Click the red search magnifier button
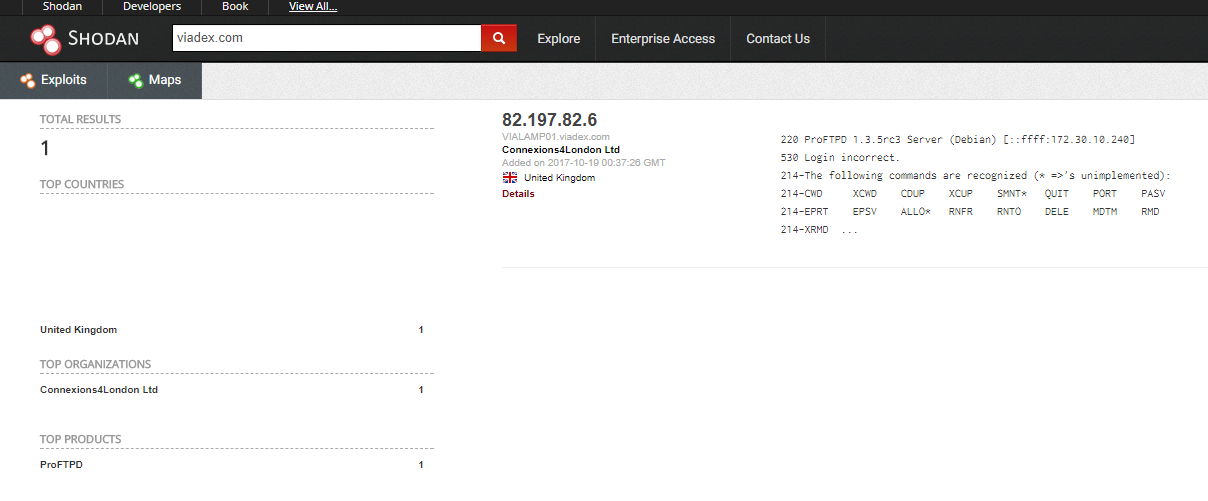Viewport: 1208px width, 501px height. [x=499, y=38]
